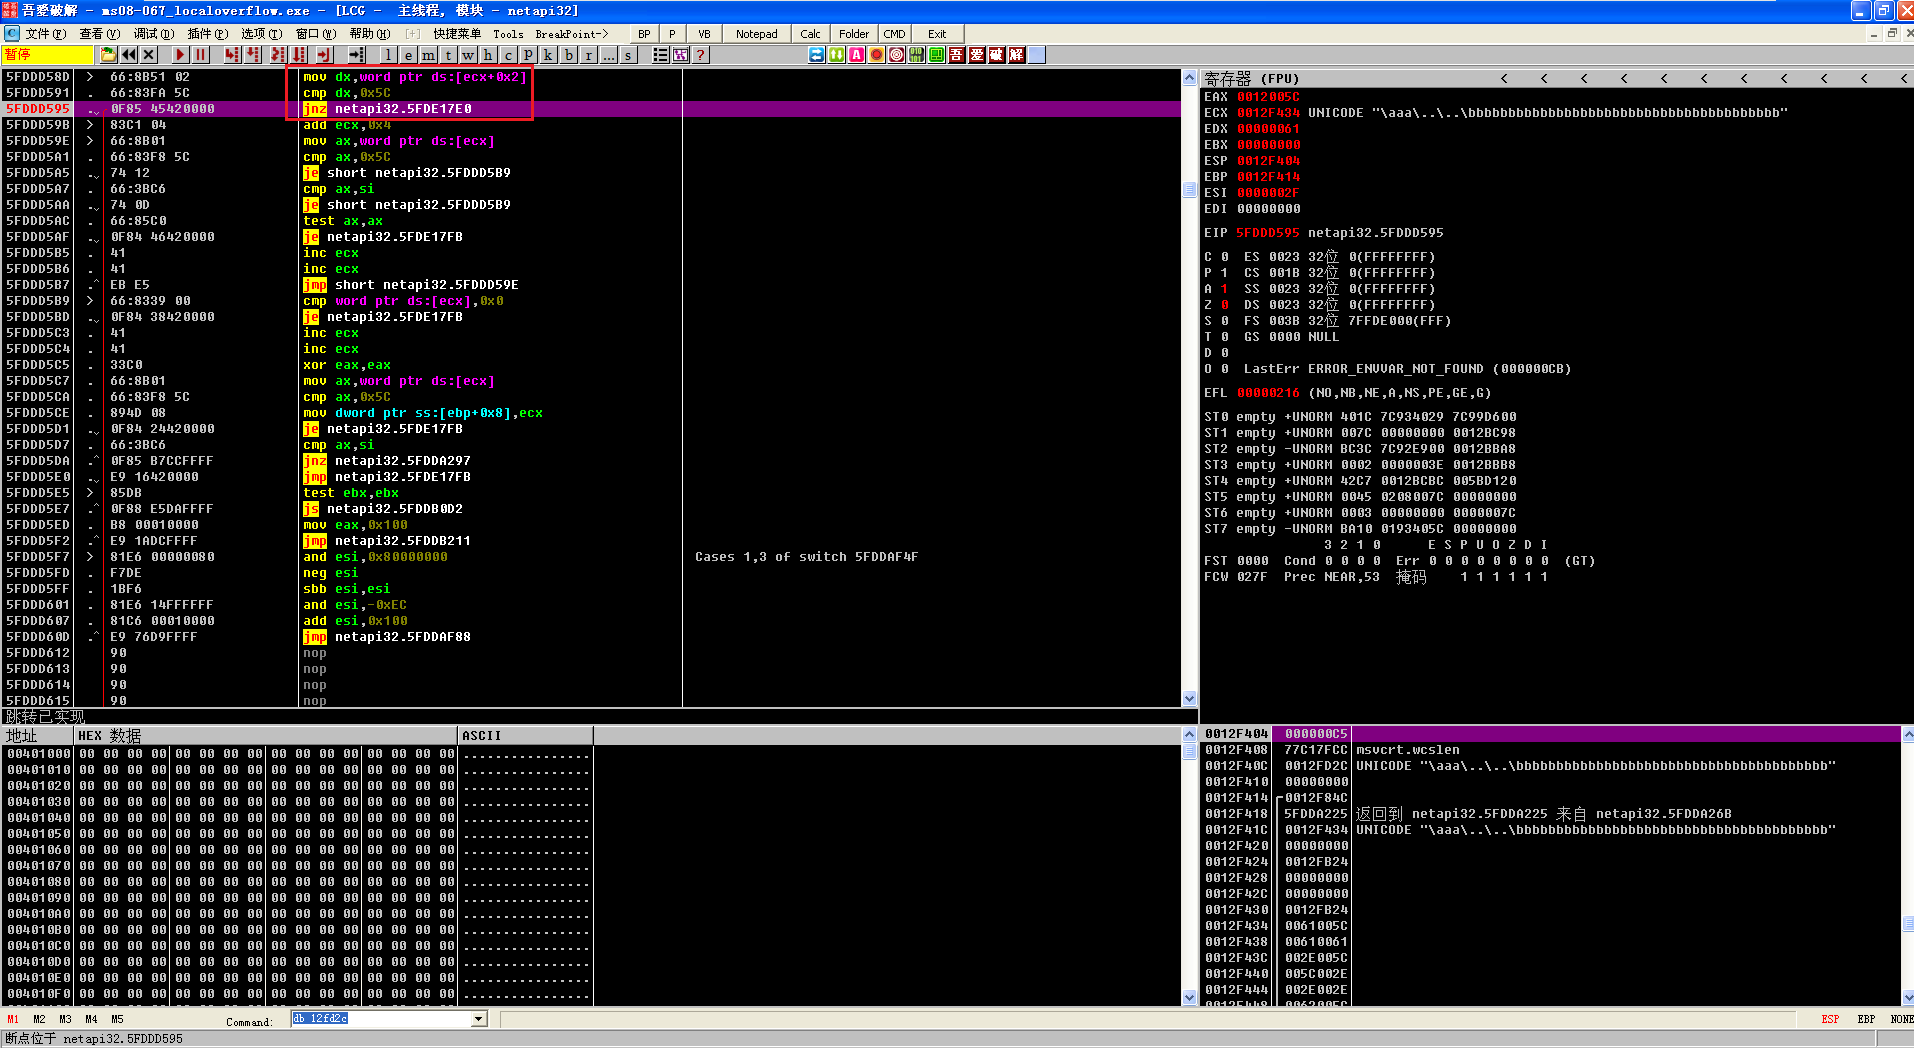1914x1048 pixels.
Task: Open Executable modules with the 'e' button
Action: click(x=408, y=55)
